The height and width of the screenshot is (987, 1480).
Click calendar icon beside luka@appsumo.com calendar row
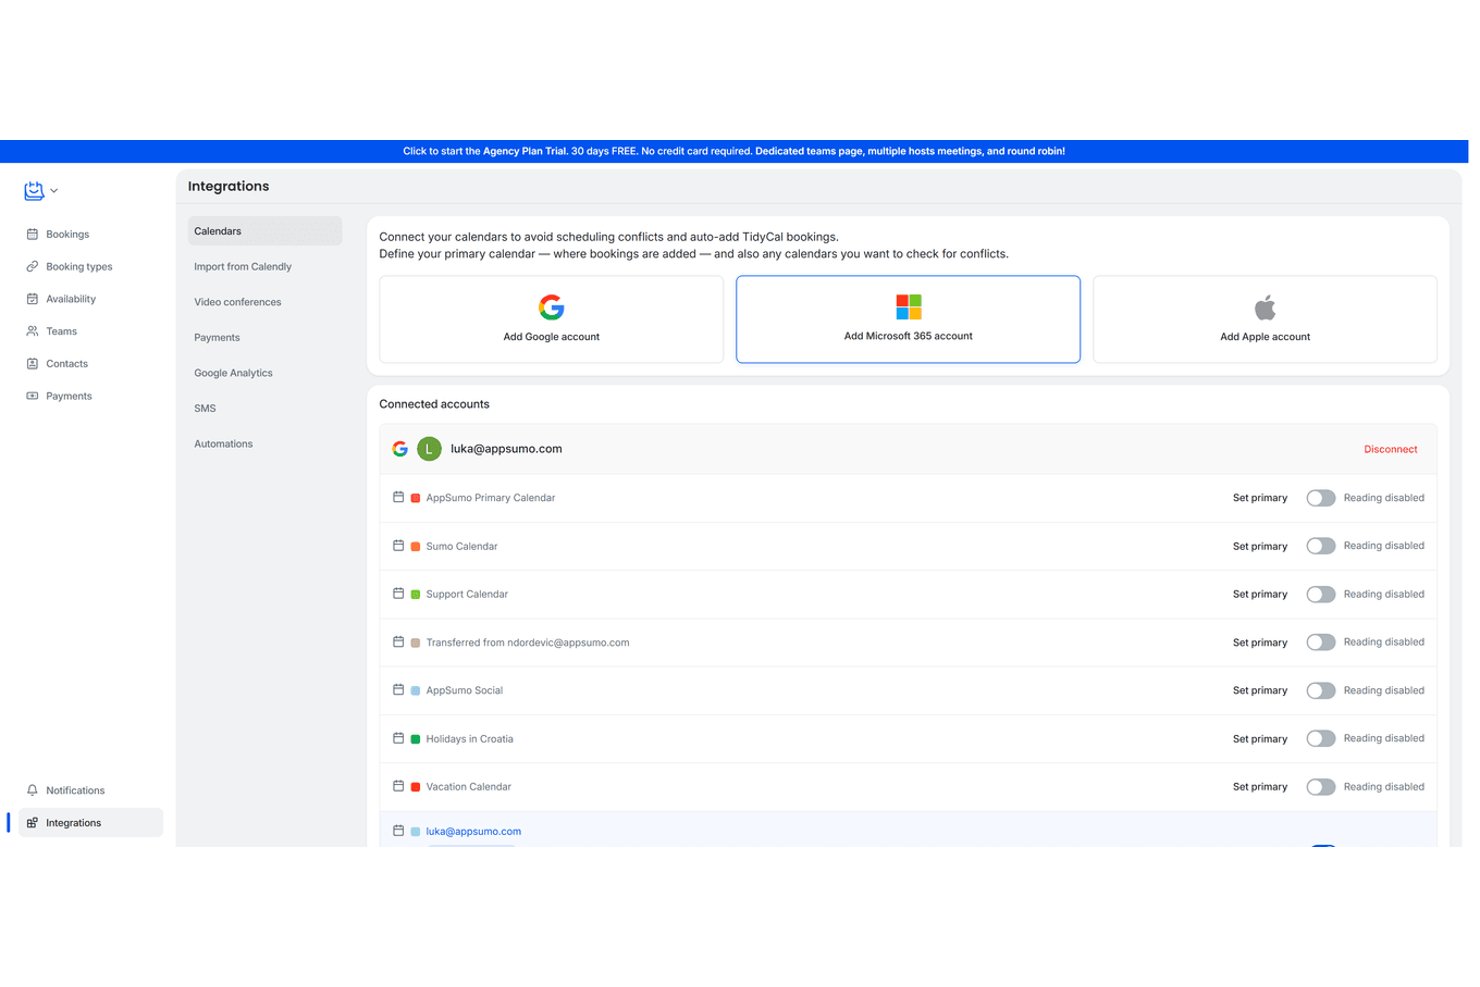(398, 831)
